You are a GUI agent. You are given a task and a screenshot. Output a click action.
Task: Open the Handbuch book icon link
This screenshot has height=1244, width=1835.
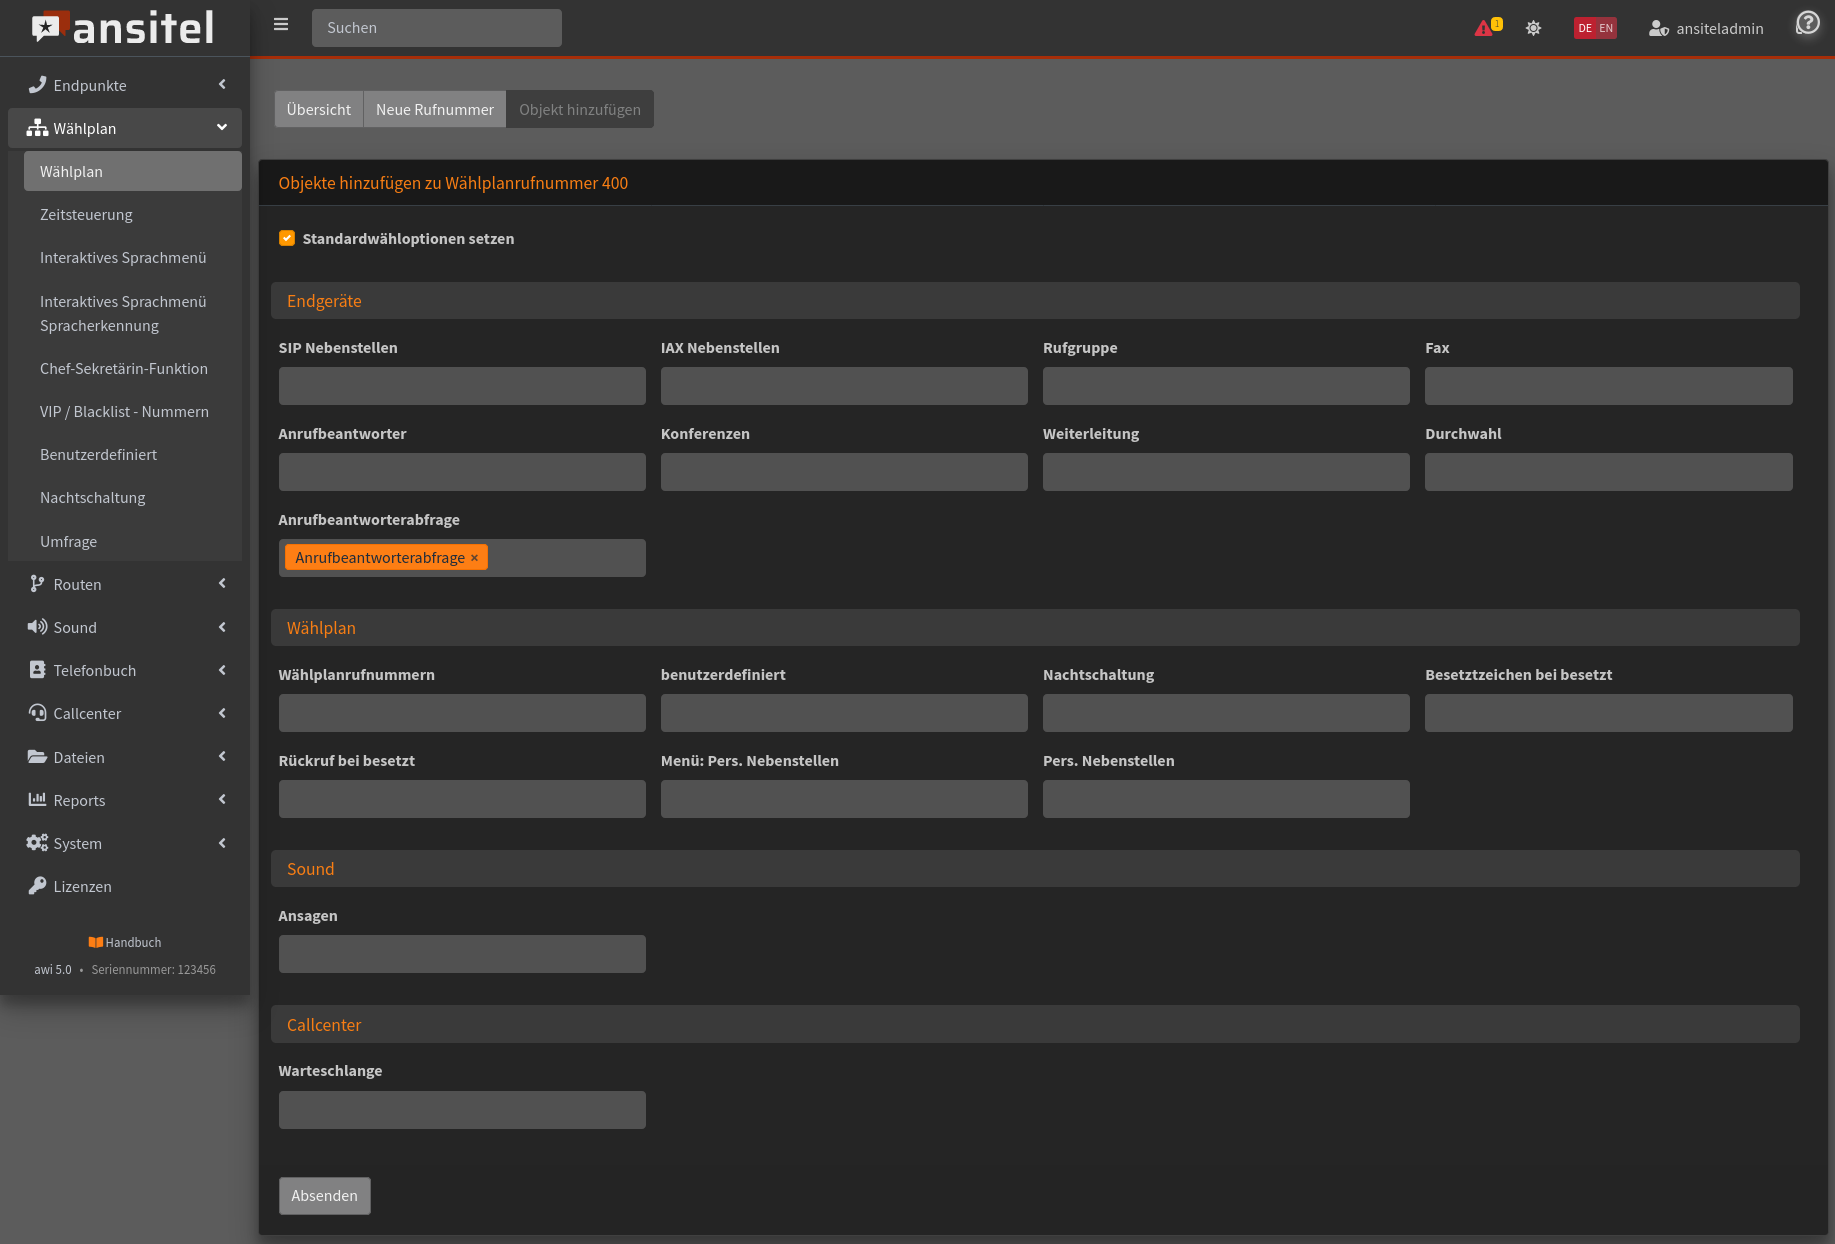pyautogui.click(x=96, y=942)
